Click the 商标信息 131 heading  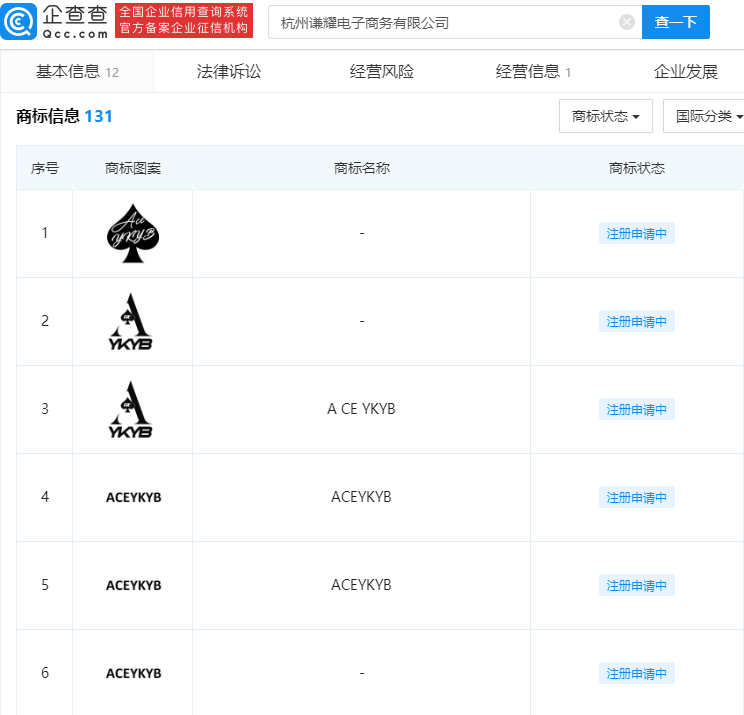tap(64, 116)
